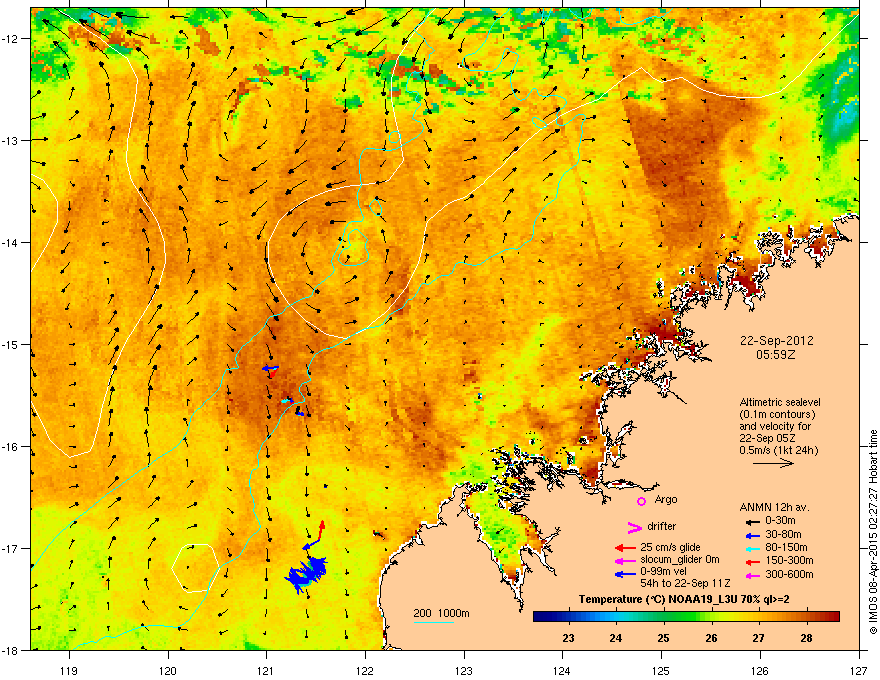Viewport: 880px width, 680px height.
Task: Click the 'ANMN 12h av.' legend heading
Action: (774, 507)
